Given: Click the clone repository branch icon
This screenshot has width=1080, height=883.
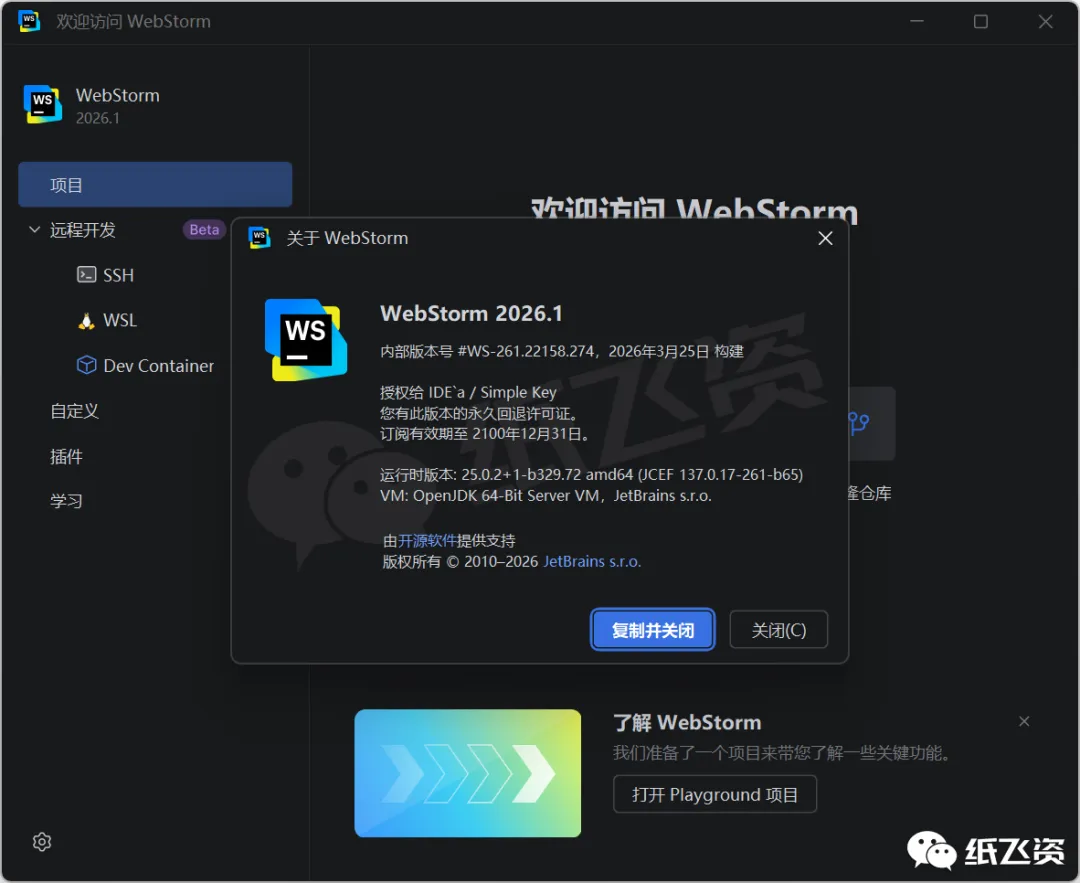Looking at the screenshot, I should (858, 423).
